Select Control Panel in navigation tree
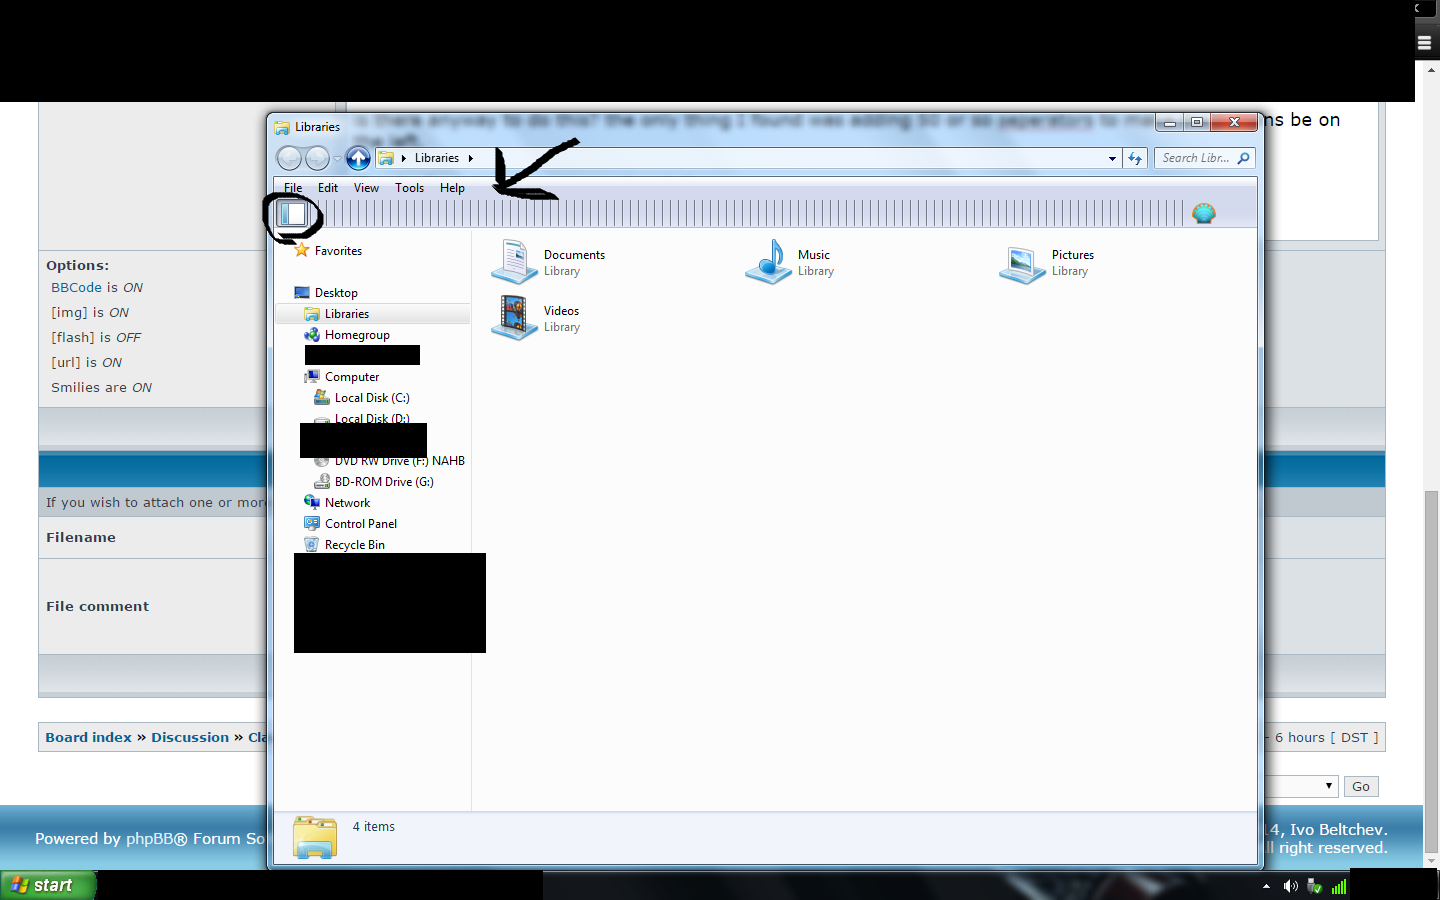 tap(360, 524)
